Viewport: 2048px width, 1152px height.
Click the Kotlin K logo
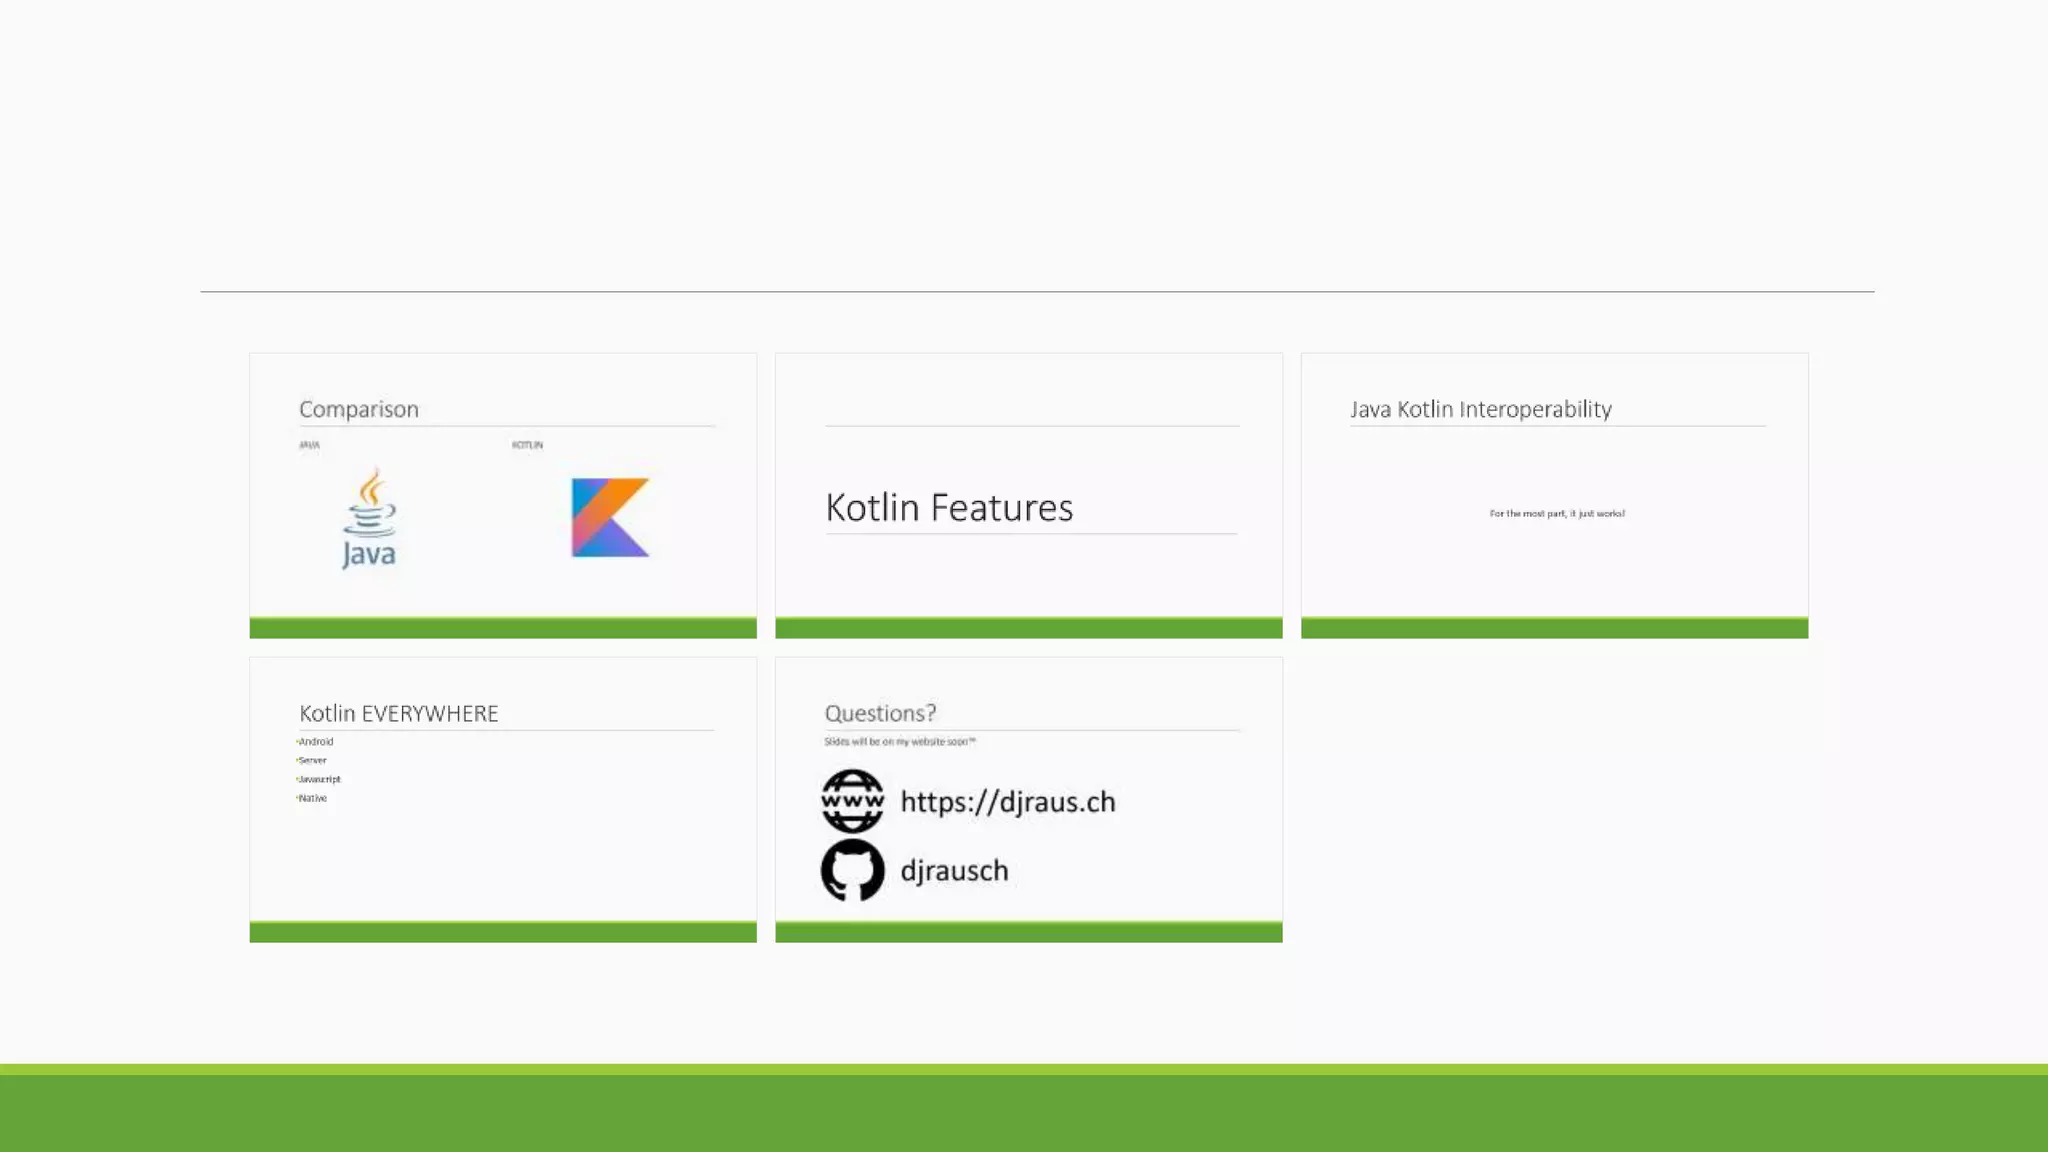pyautogui.click(x=609, y=517)
